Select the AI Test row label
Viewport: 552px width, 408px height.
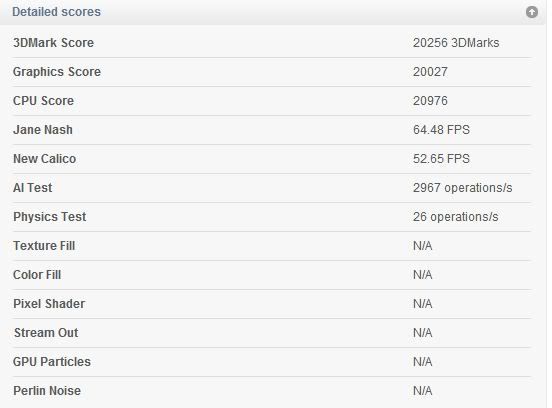(32, 188)
